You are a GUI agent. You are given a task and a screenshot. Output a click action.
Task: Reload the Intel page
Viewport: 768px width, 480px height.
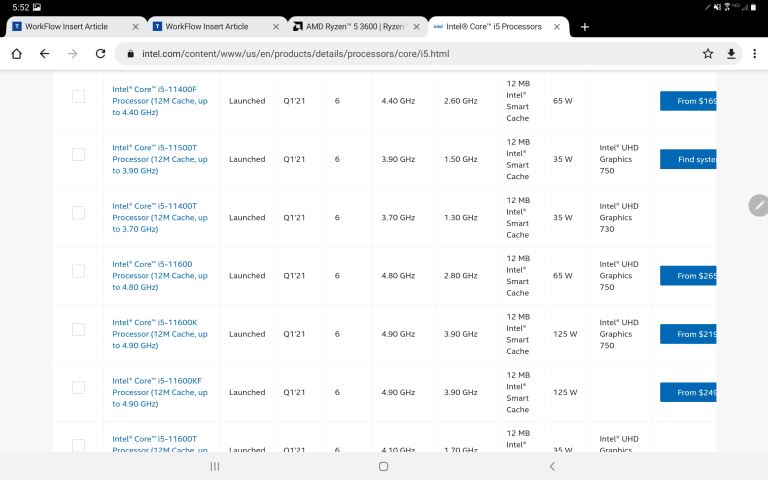pos(100,53)
